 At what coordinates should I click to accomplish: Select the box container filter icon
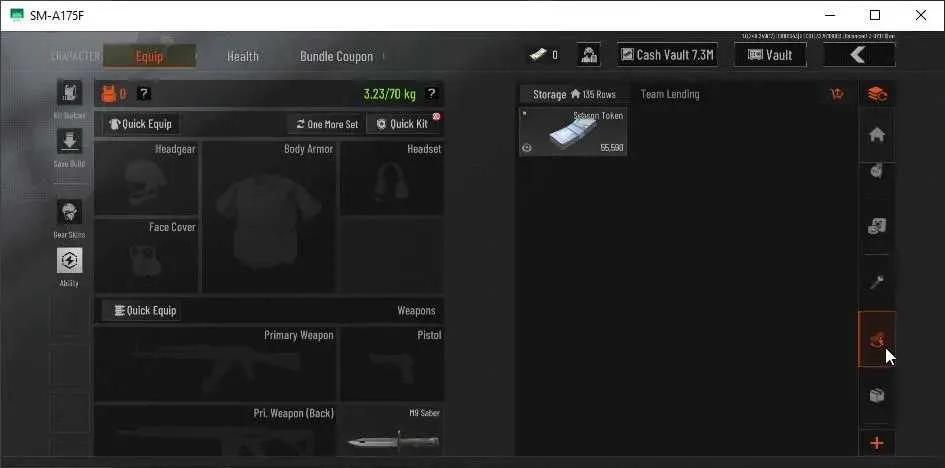(877, 395)
